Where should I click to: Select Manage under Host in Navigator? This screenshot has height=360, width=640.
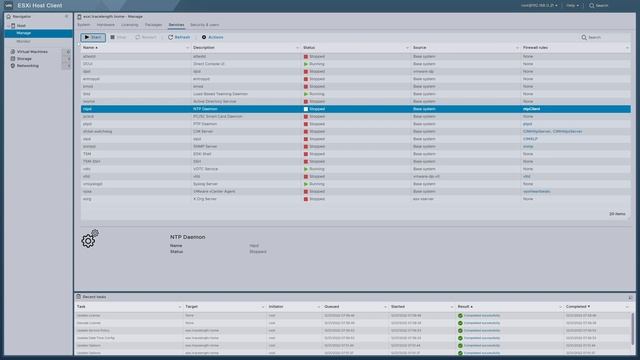(39, 33)
